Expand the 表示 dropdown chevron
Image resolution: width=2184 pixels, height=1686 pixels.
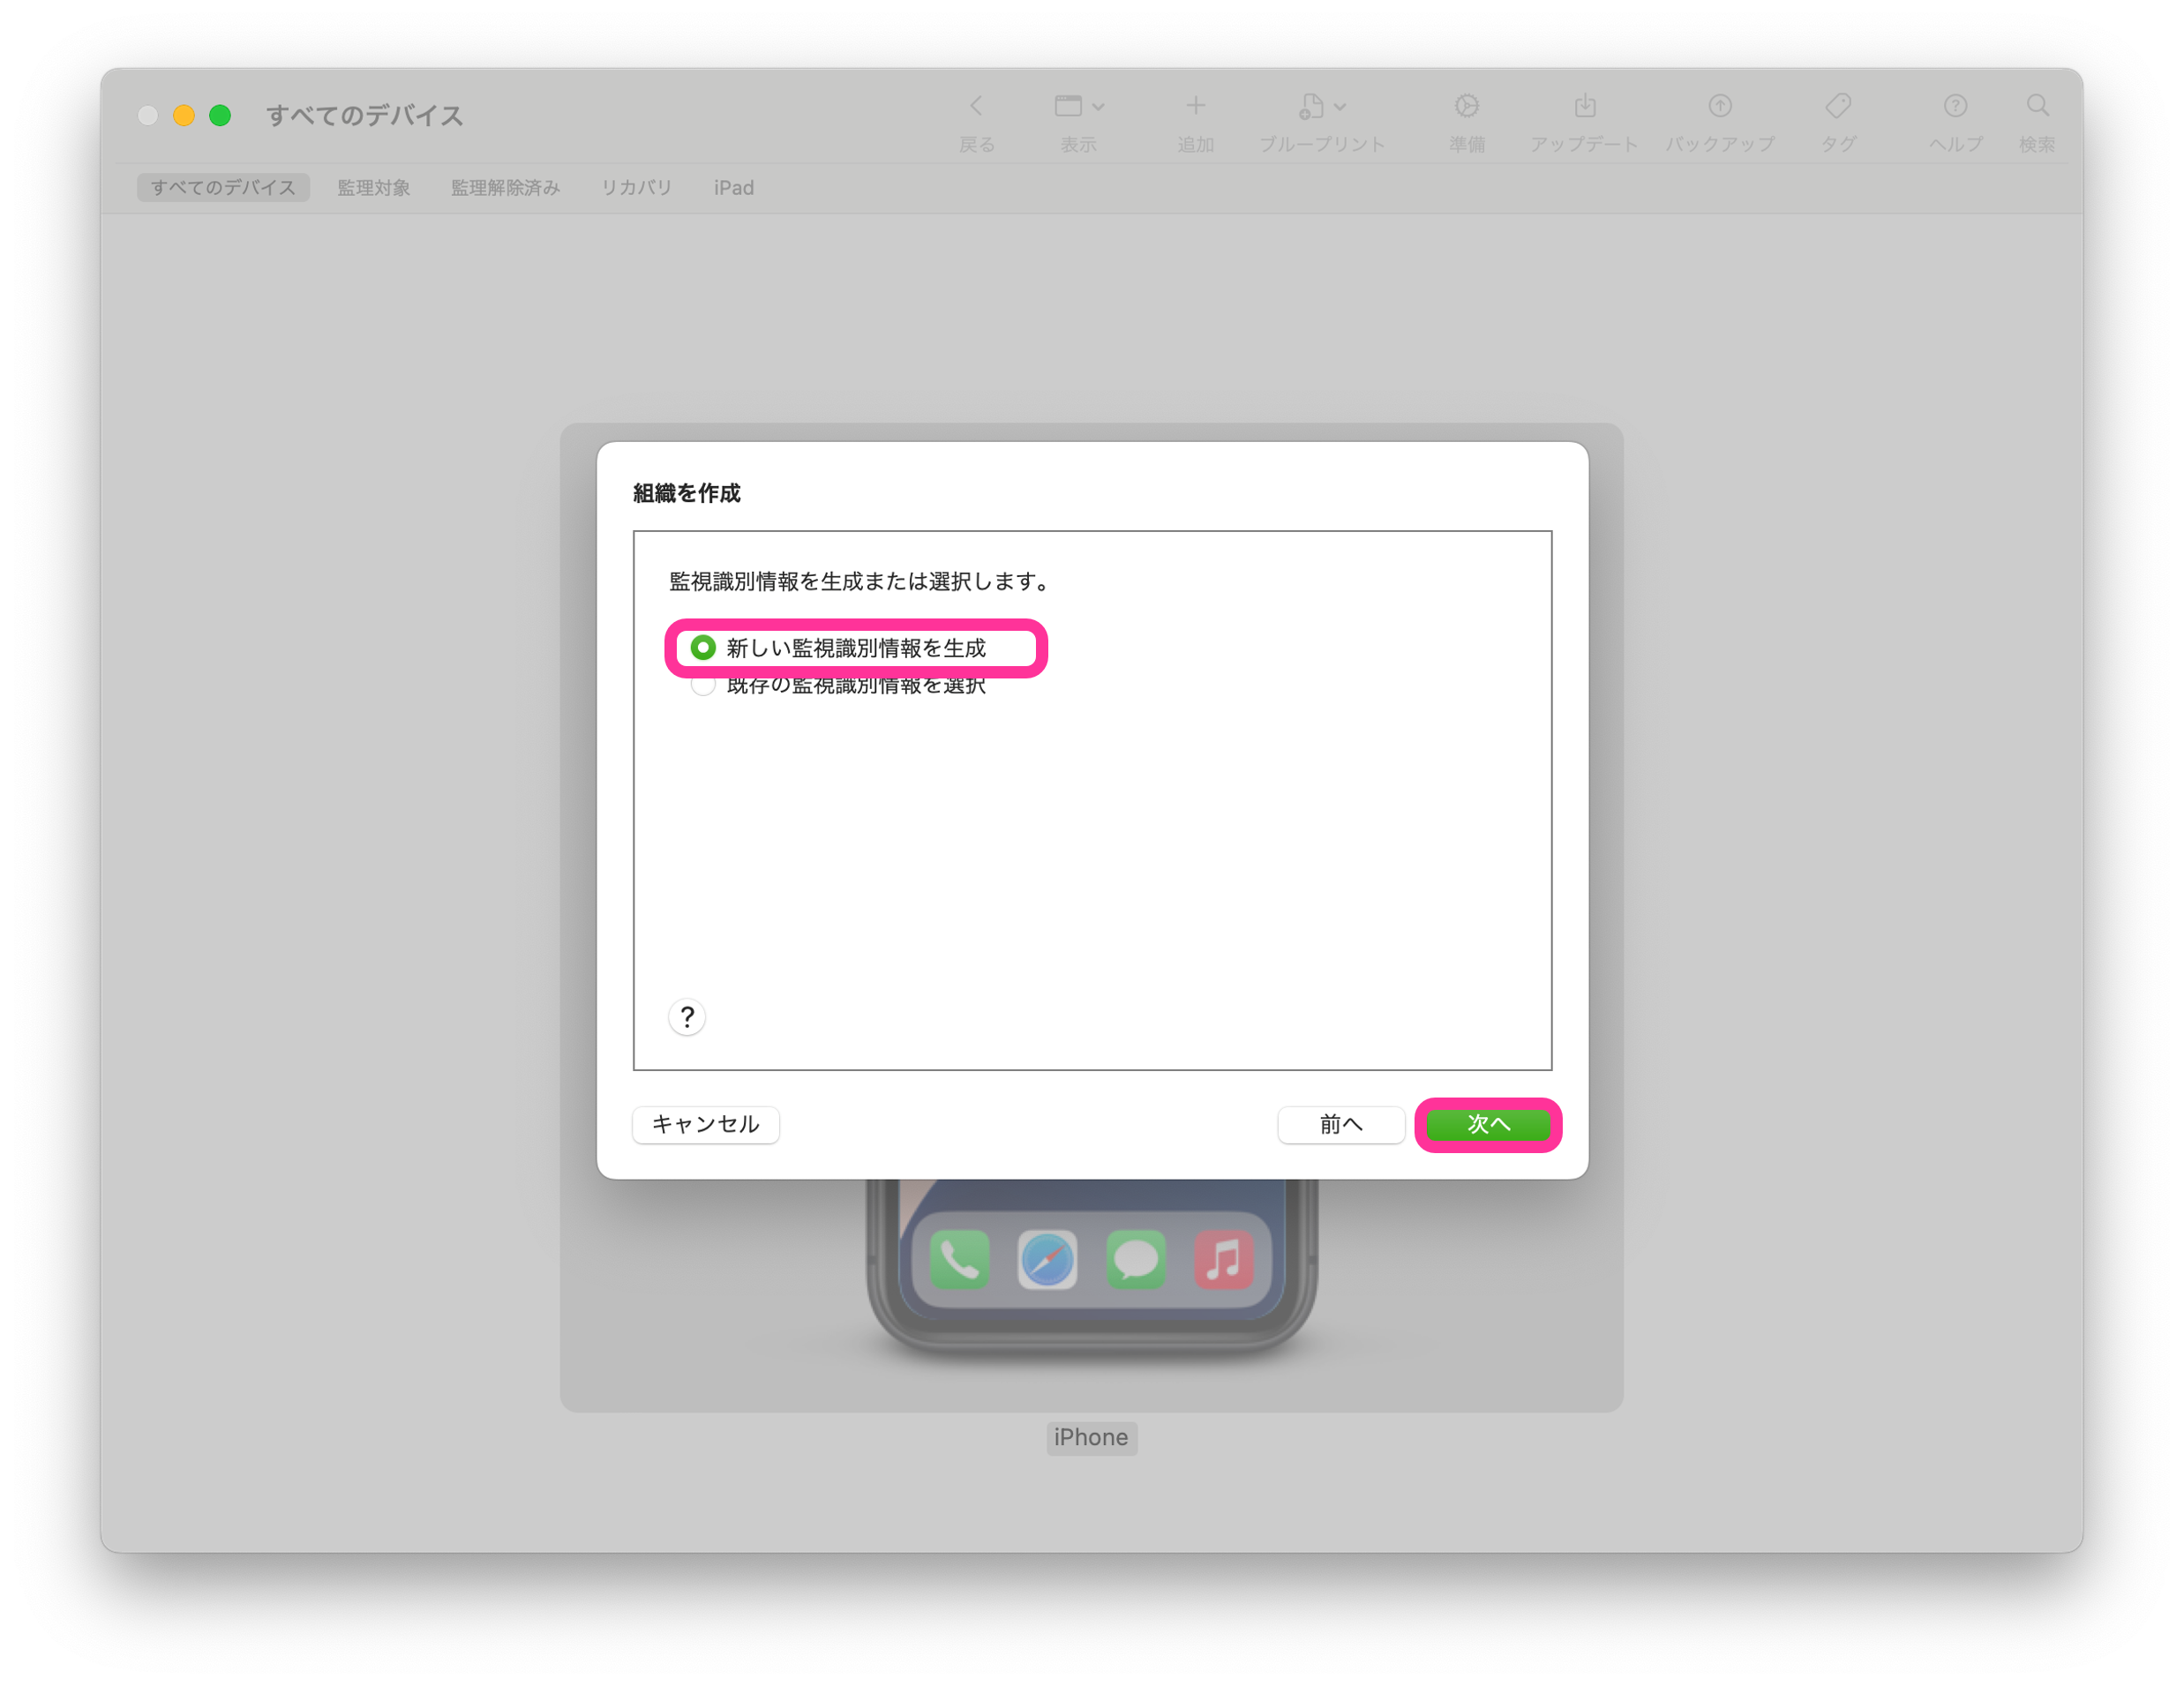coord(1098,107)
